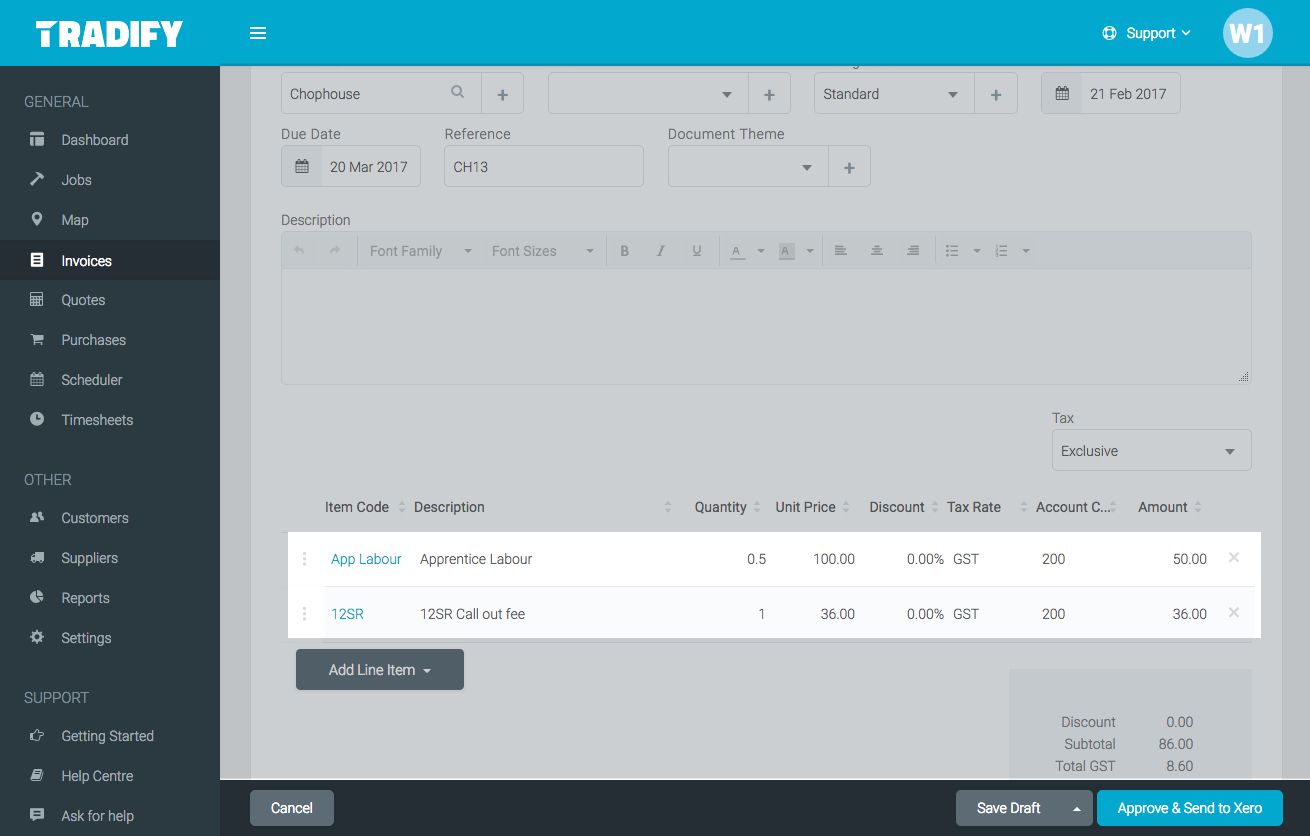This screenshot has height=836, width=1310.
Task: Click the hamburger menu icon in the header
Action: coord(258,32)
